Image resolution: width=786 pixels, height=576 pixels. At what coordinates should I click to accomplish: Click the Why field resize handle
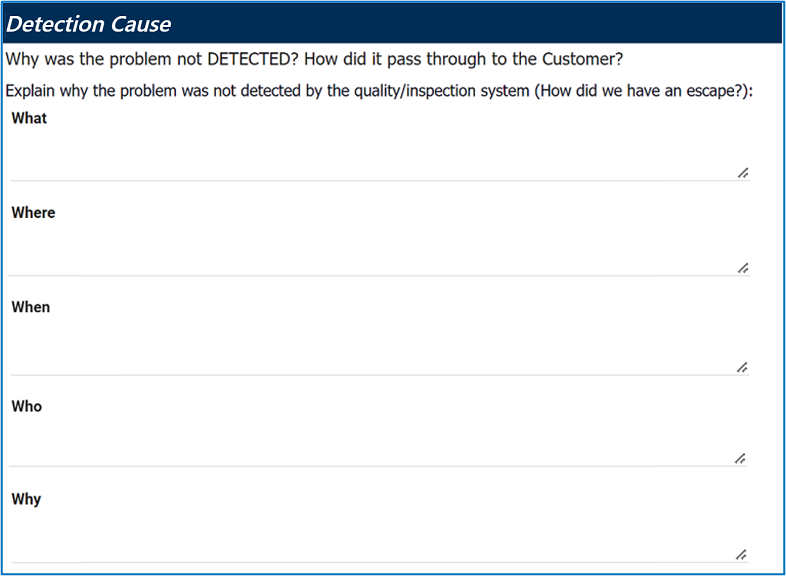point(740,554)
